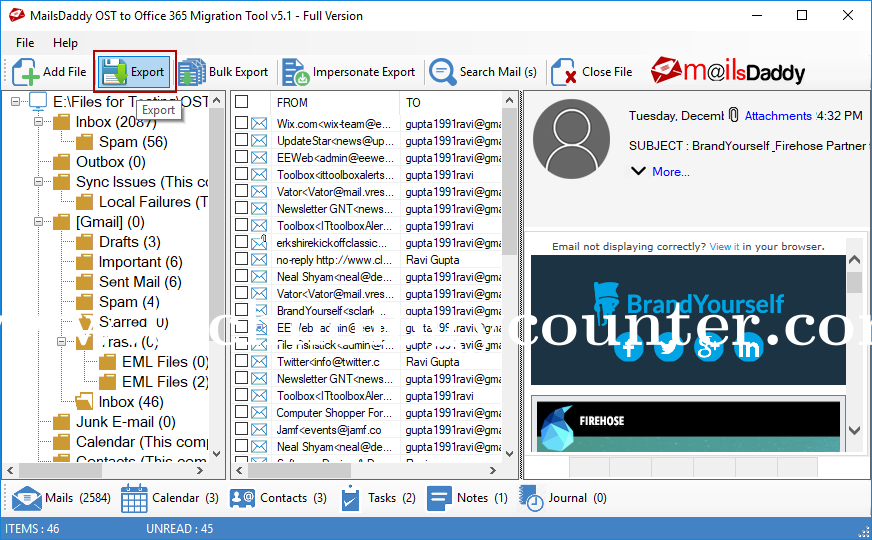Click envelope icon of Twitter message
Image resolution: width=872 pixels, height=540 pixels.
259,361
